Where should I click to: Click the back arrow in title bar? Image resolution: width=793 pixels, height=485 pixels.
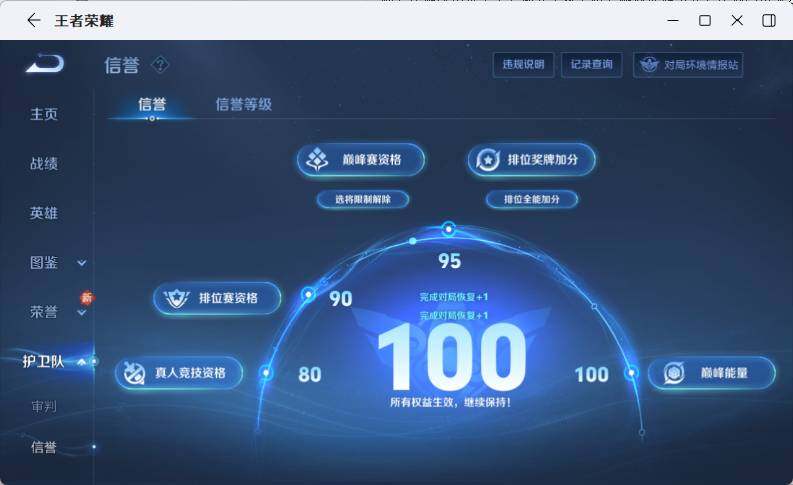point(34,20)
